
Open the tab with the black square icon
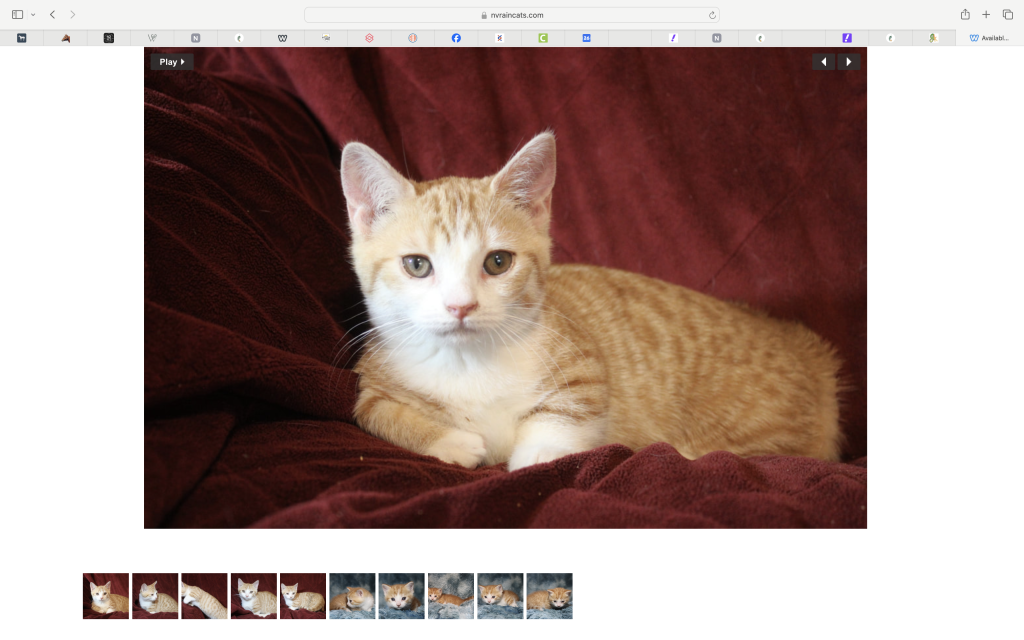pos(108,38)
